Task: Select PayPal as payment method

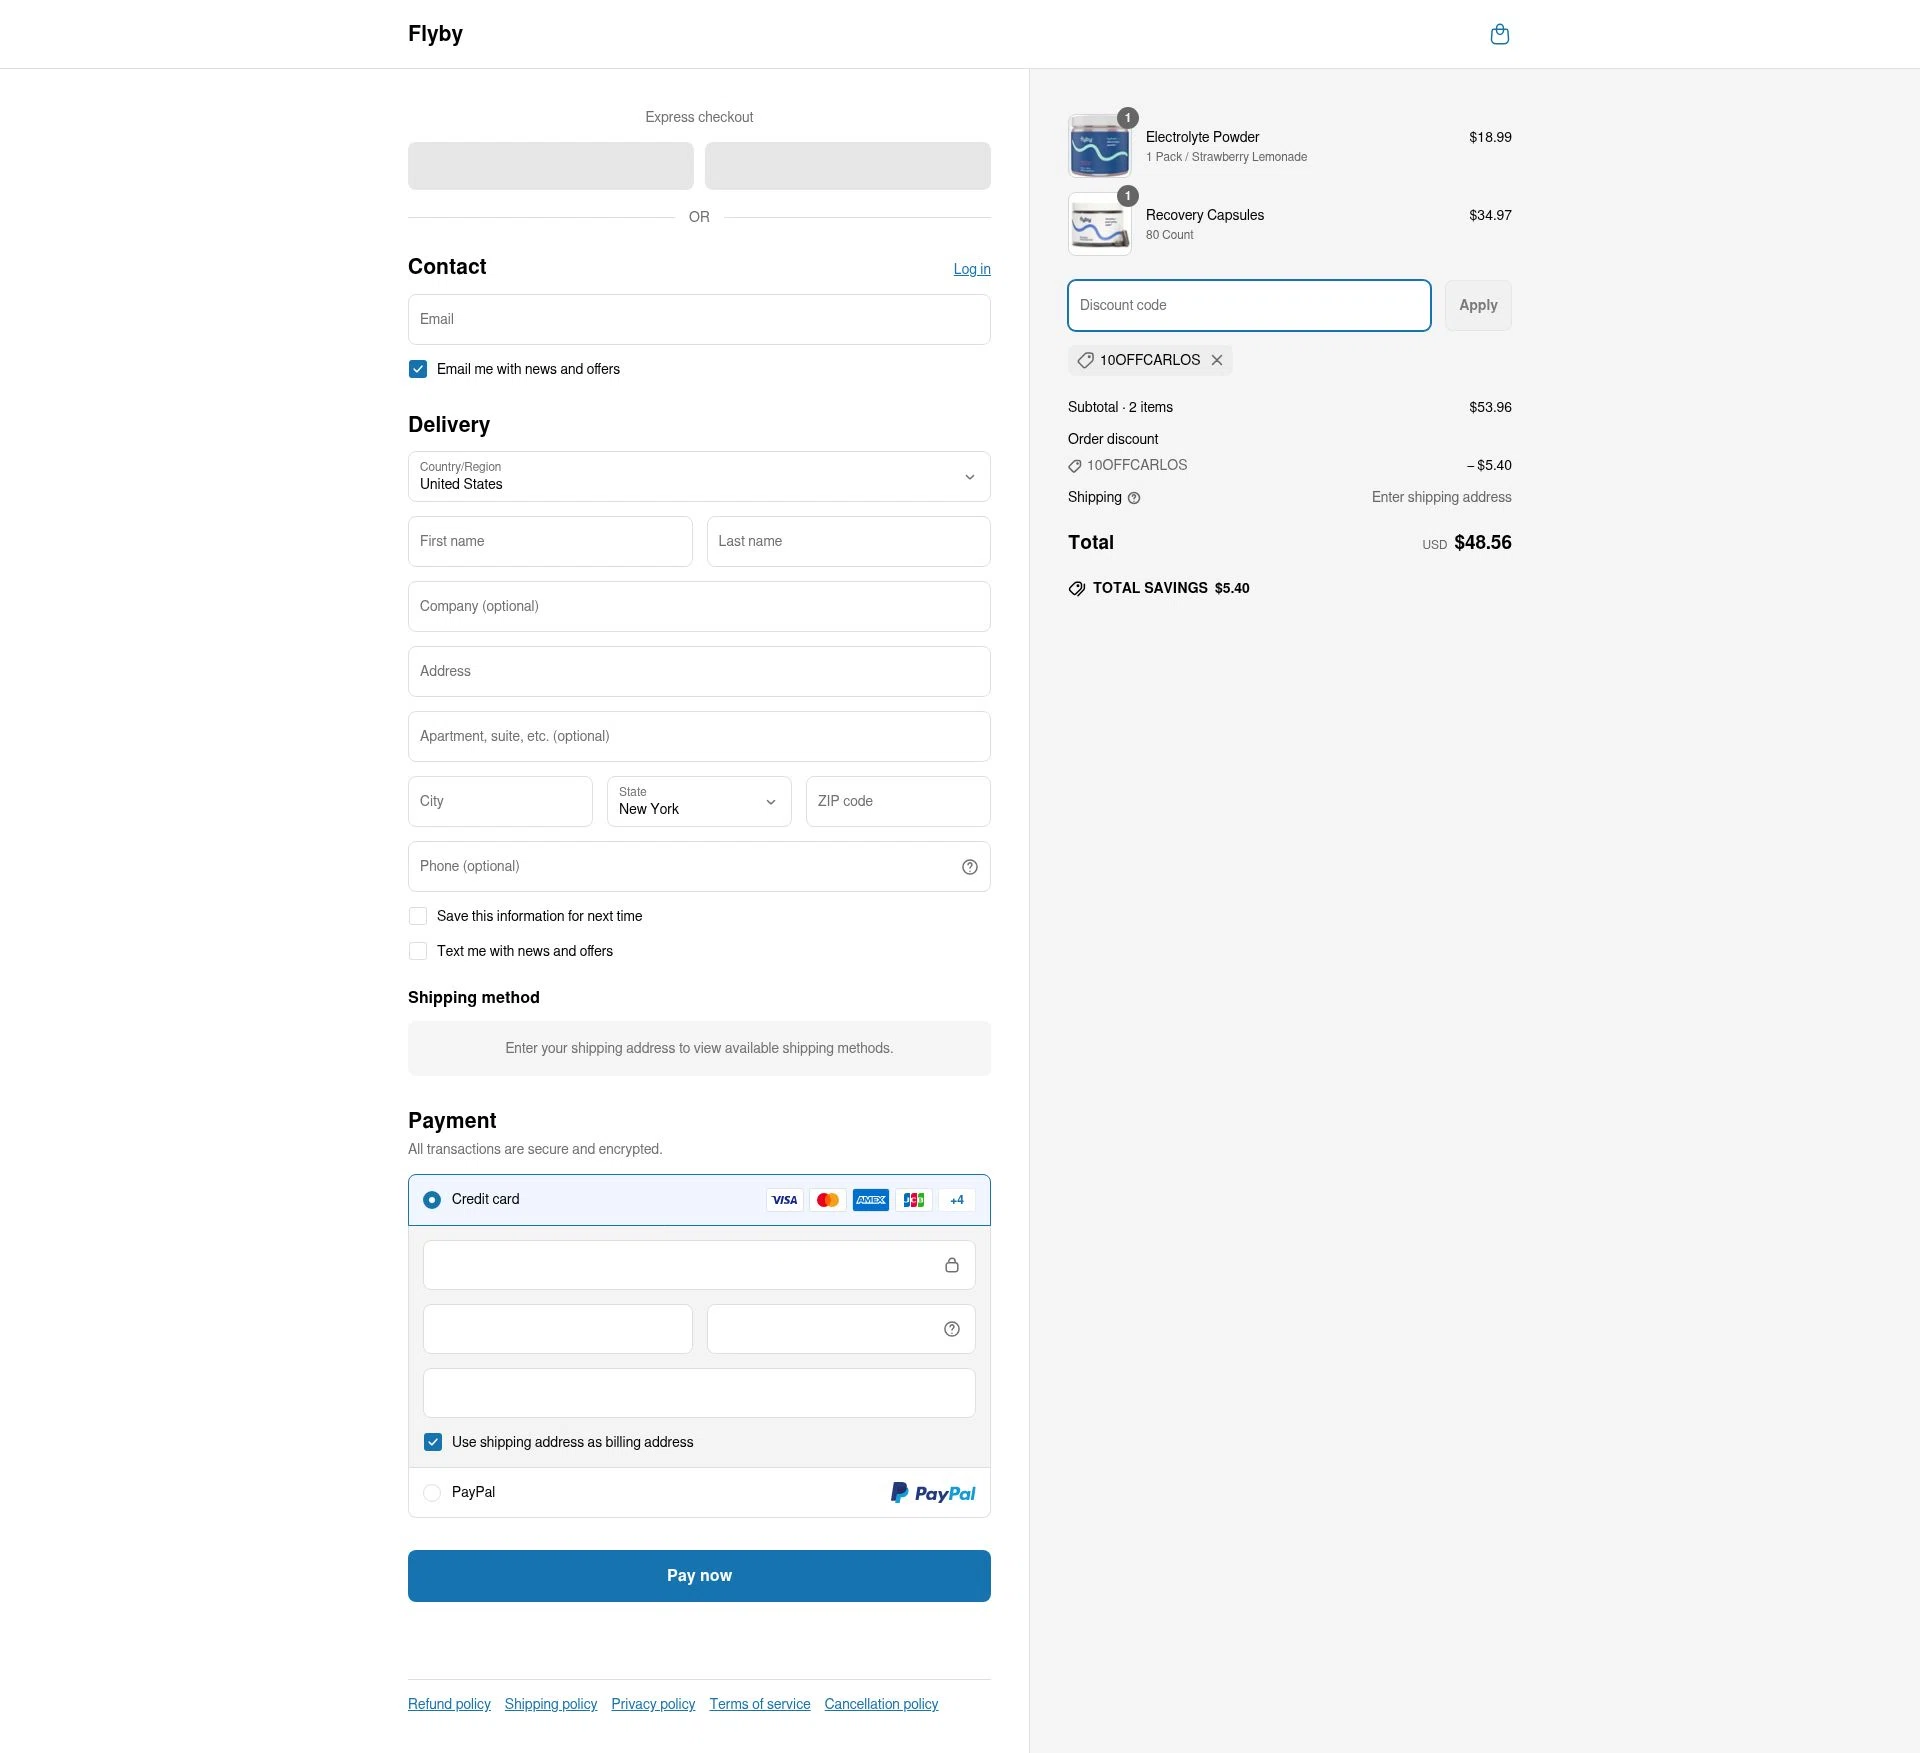Action: tap(432, 1492)
